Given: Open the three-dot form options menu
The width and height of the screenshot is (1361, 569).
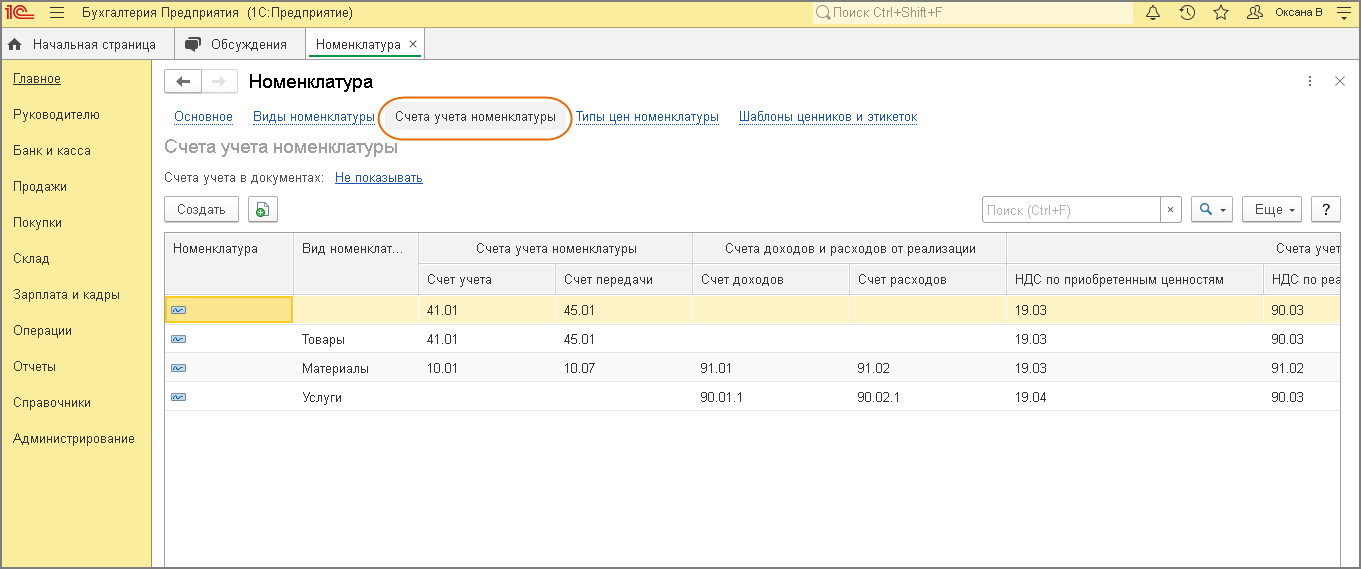Looking at the screenshot, I should (1310, 82).
